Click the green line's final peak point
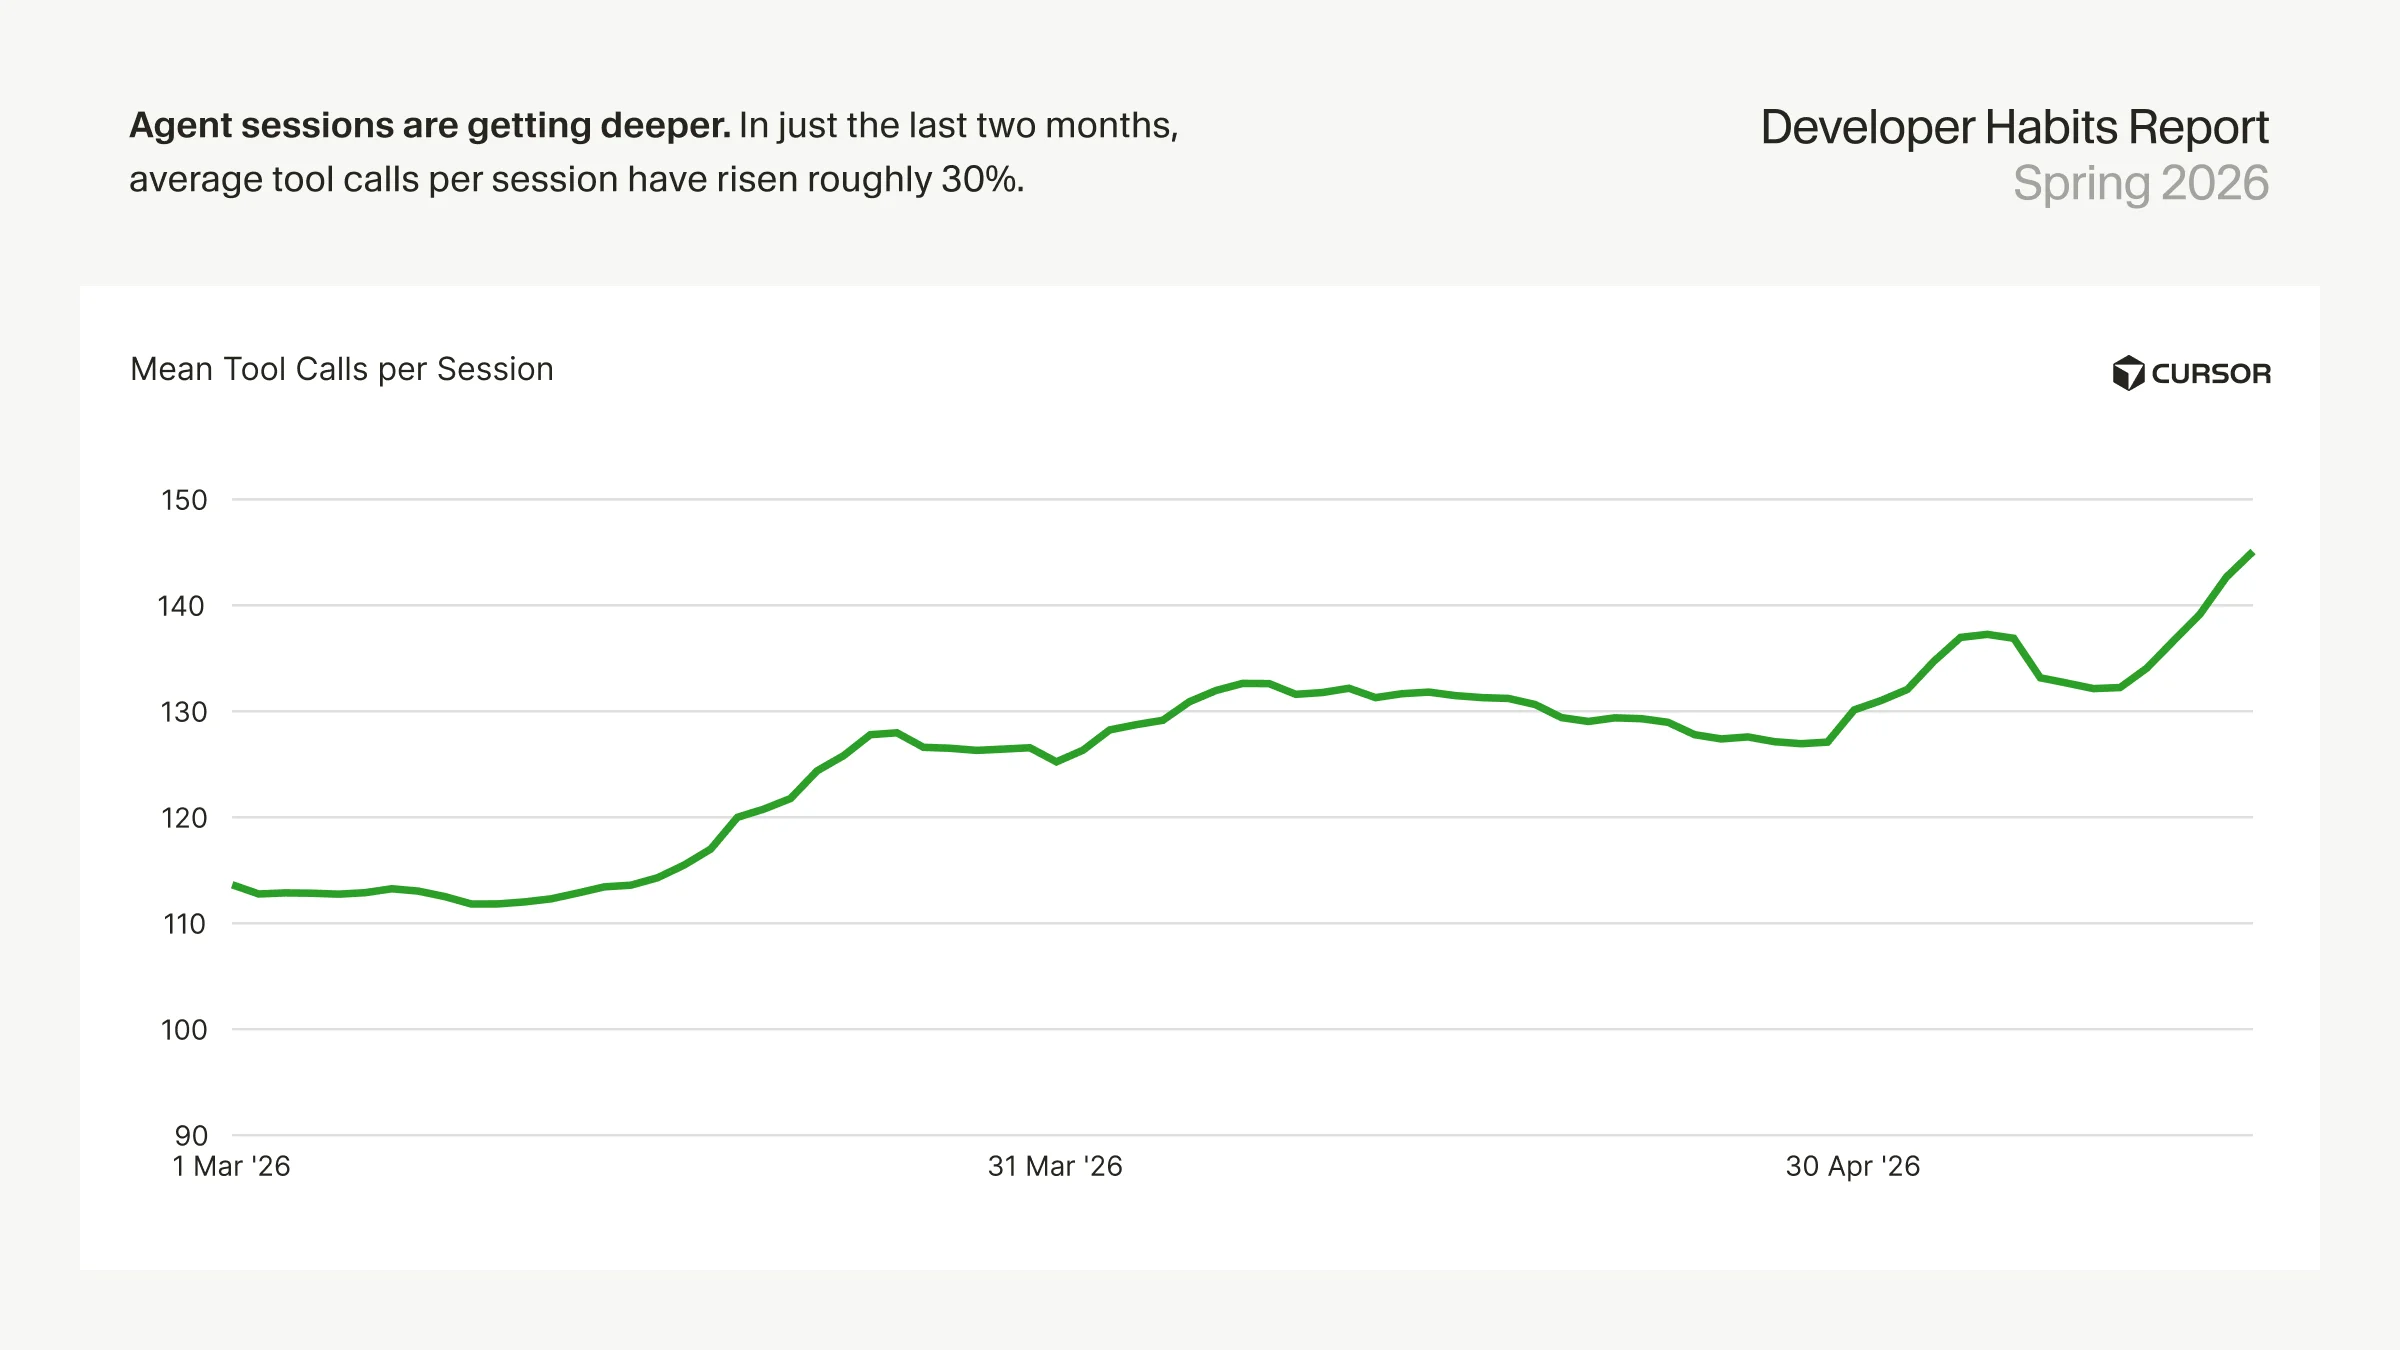 point(2250,553)
